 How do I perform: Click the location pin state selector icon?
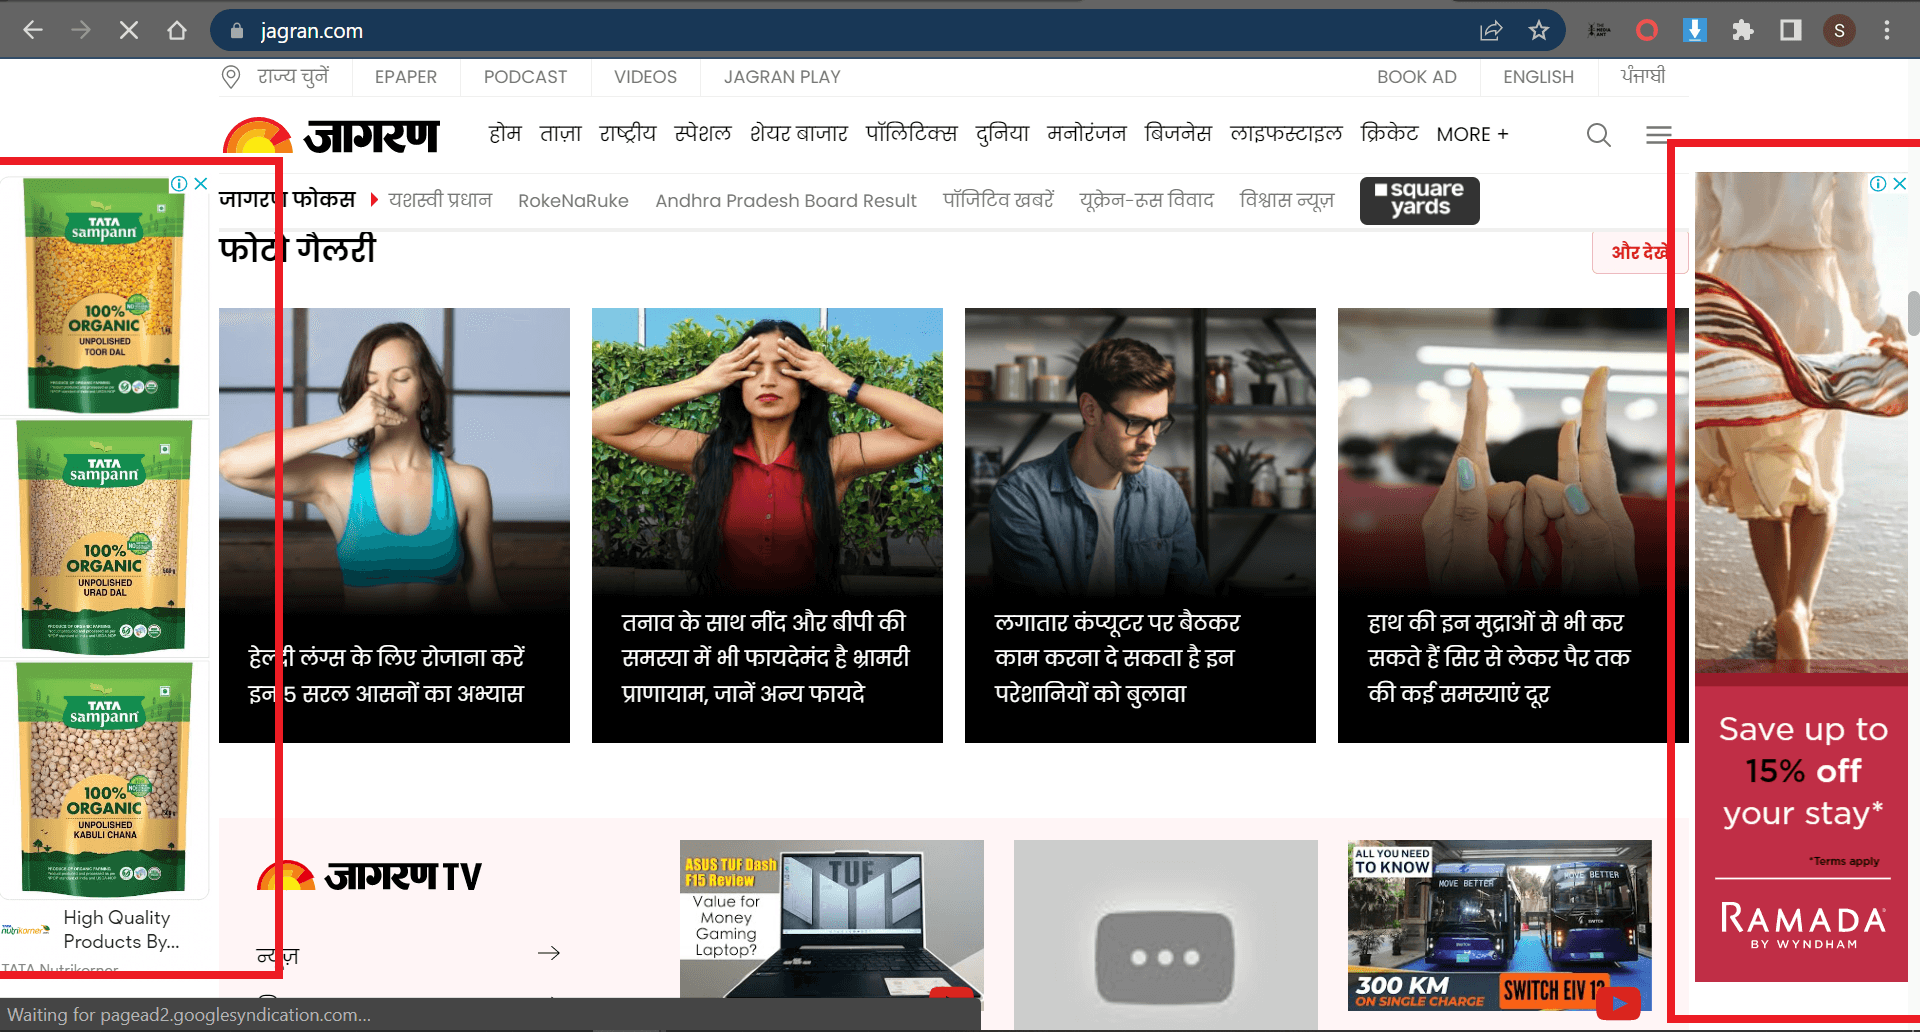pyautogui.click(x=231, y=77)
